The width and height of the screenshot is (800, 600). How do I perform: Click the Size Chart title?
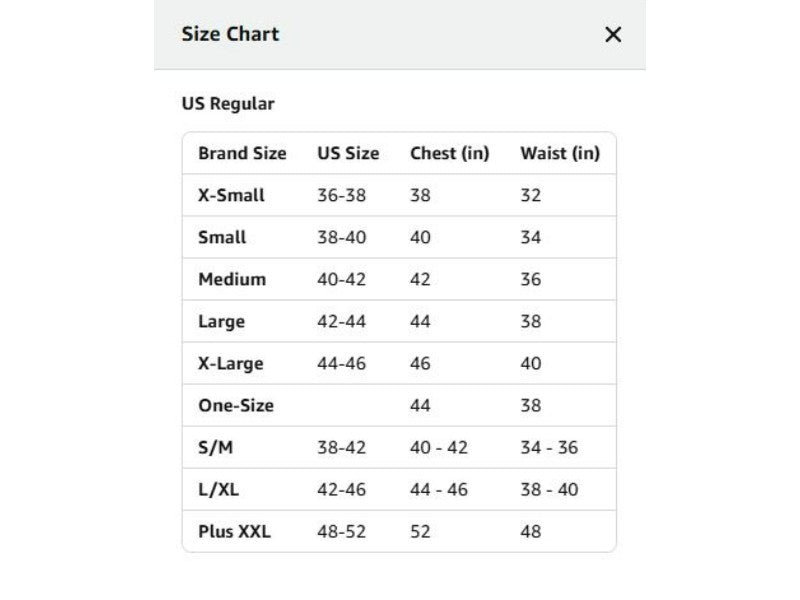230,34
